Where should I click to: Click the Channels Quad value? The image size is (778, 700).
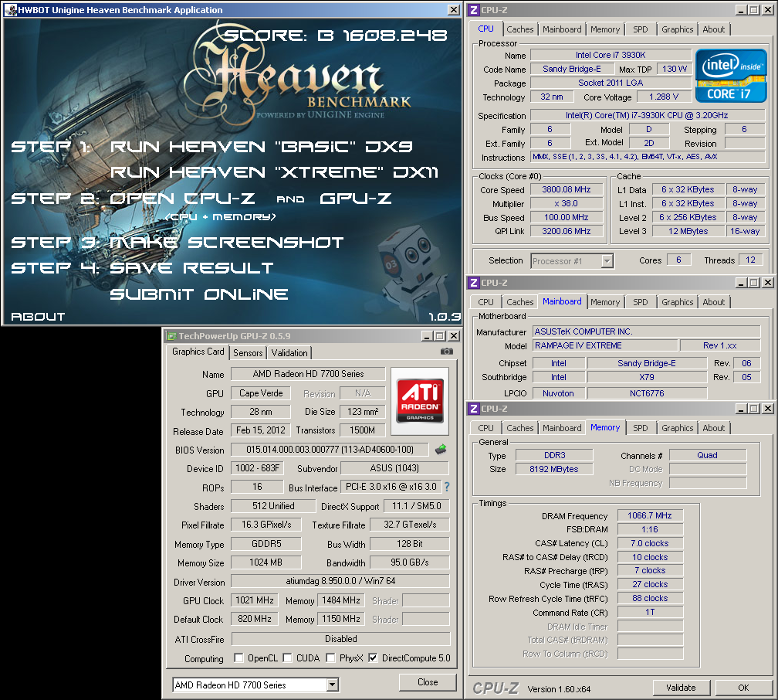(708, 455)
